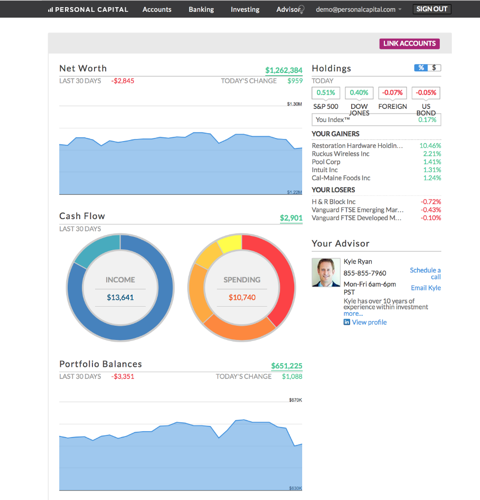Open Ruckus Wireless Inc gainer row

pos(376,154)
